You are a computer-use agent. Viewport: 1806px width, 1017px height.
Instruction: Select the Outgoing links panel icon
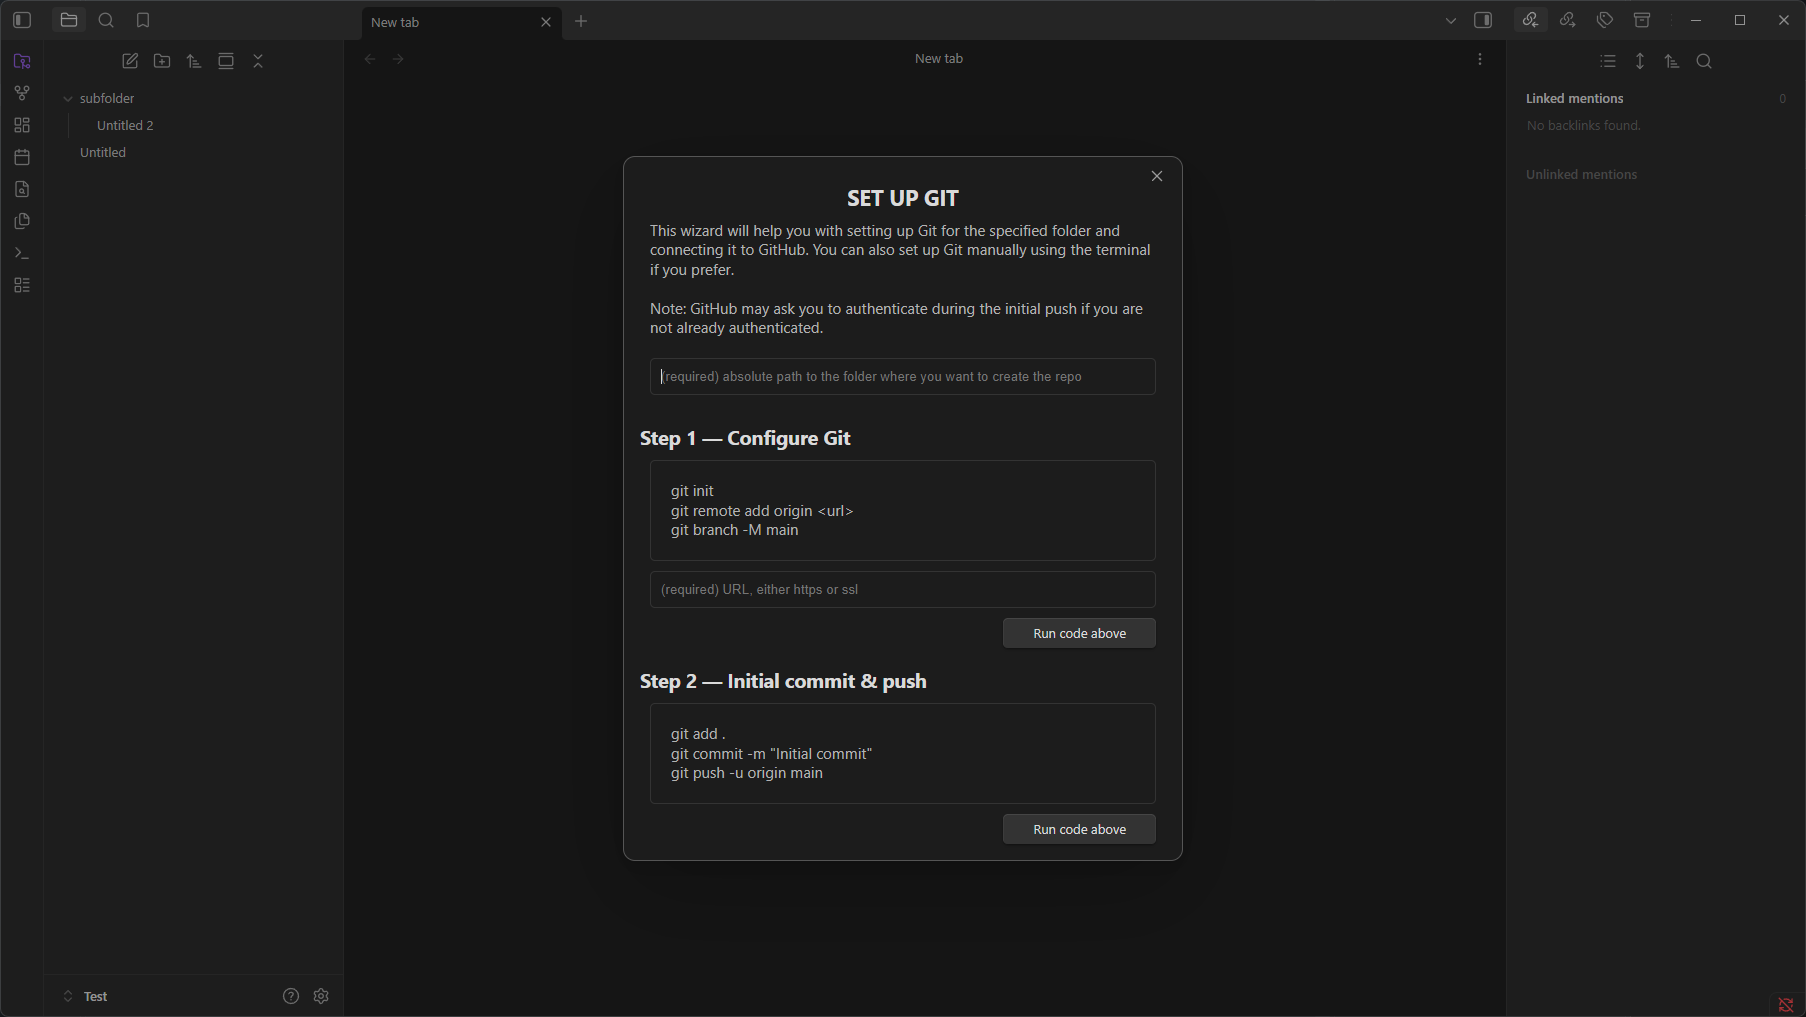tap(1567, 20)
